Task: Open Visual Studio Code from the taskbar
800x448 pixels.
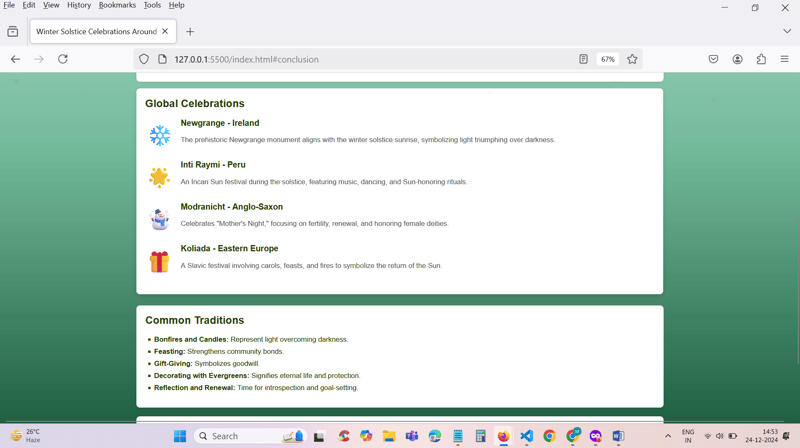Action: click(527, 436)
